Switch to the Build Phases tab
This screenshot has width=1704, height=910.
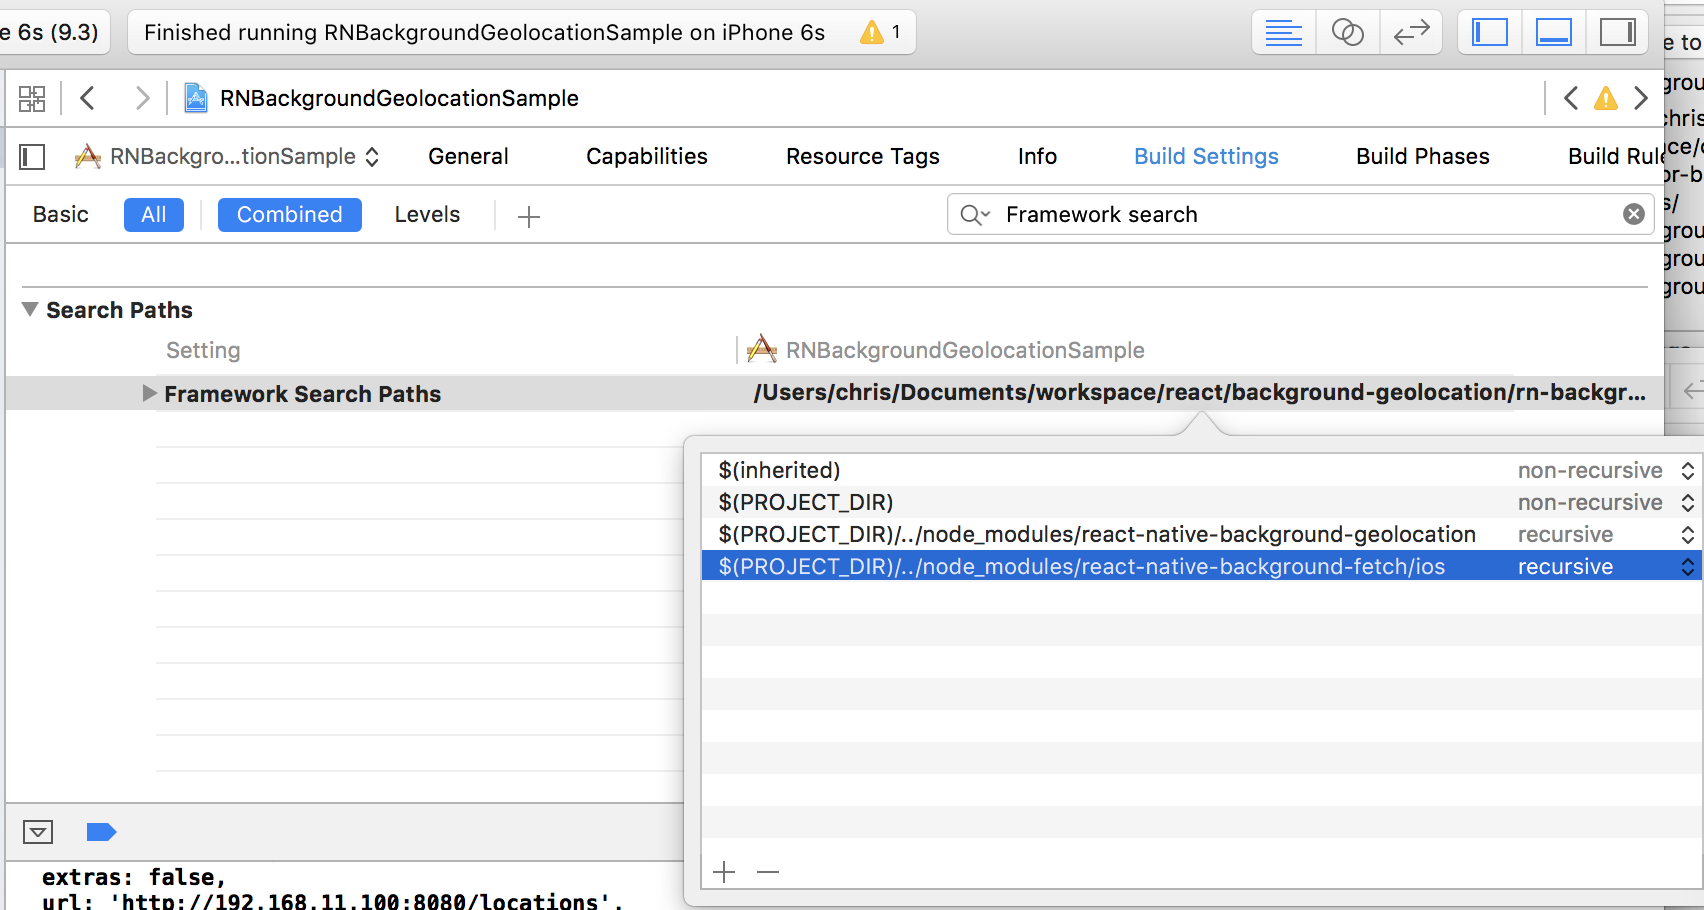[x=1423, y=157]
